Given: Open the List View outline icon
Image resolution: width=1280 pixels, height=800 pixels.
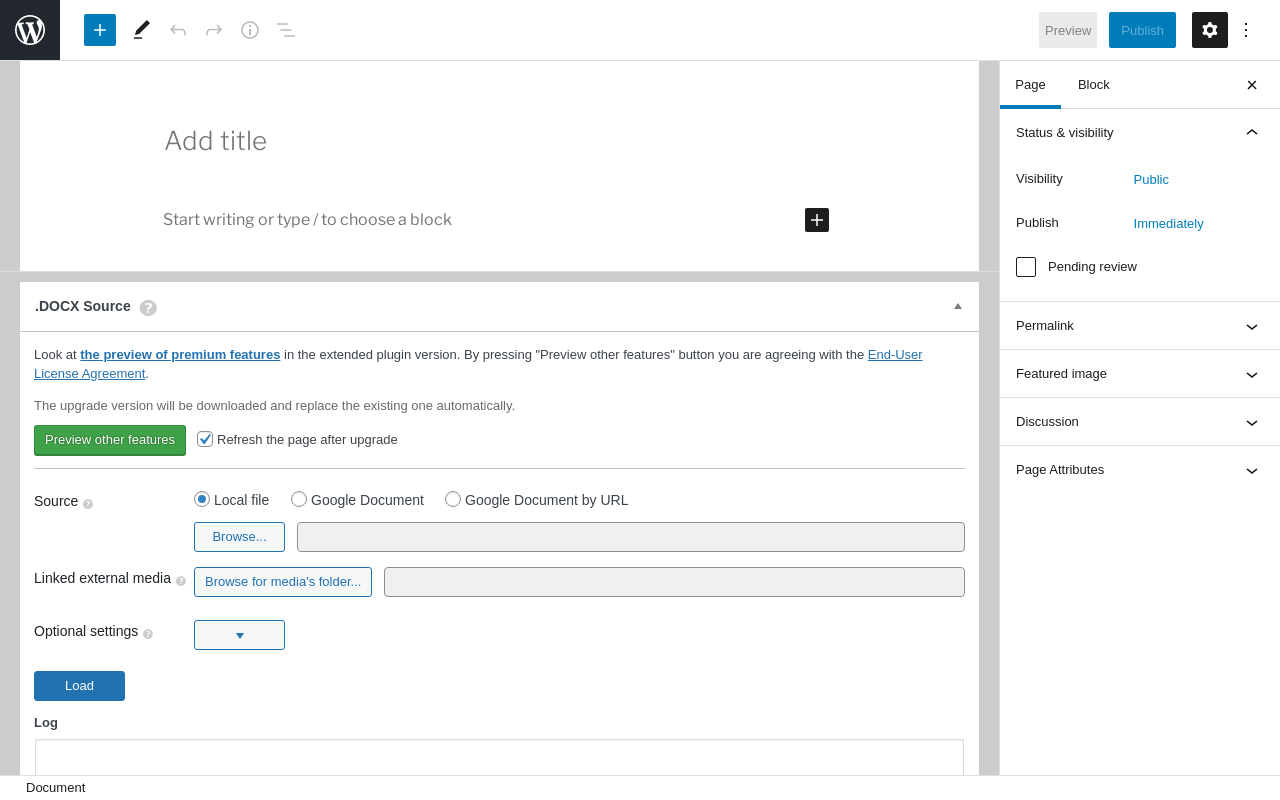Looking at the screenshot, I should (x=286, y=30).
